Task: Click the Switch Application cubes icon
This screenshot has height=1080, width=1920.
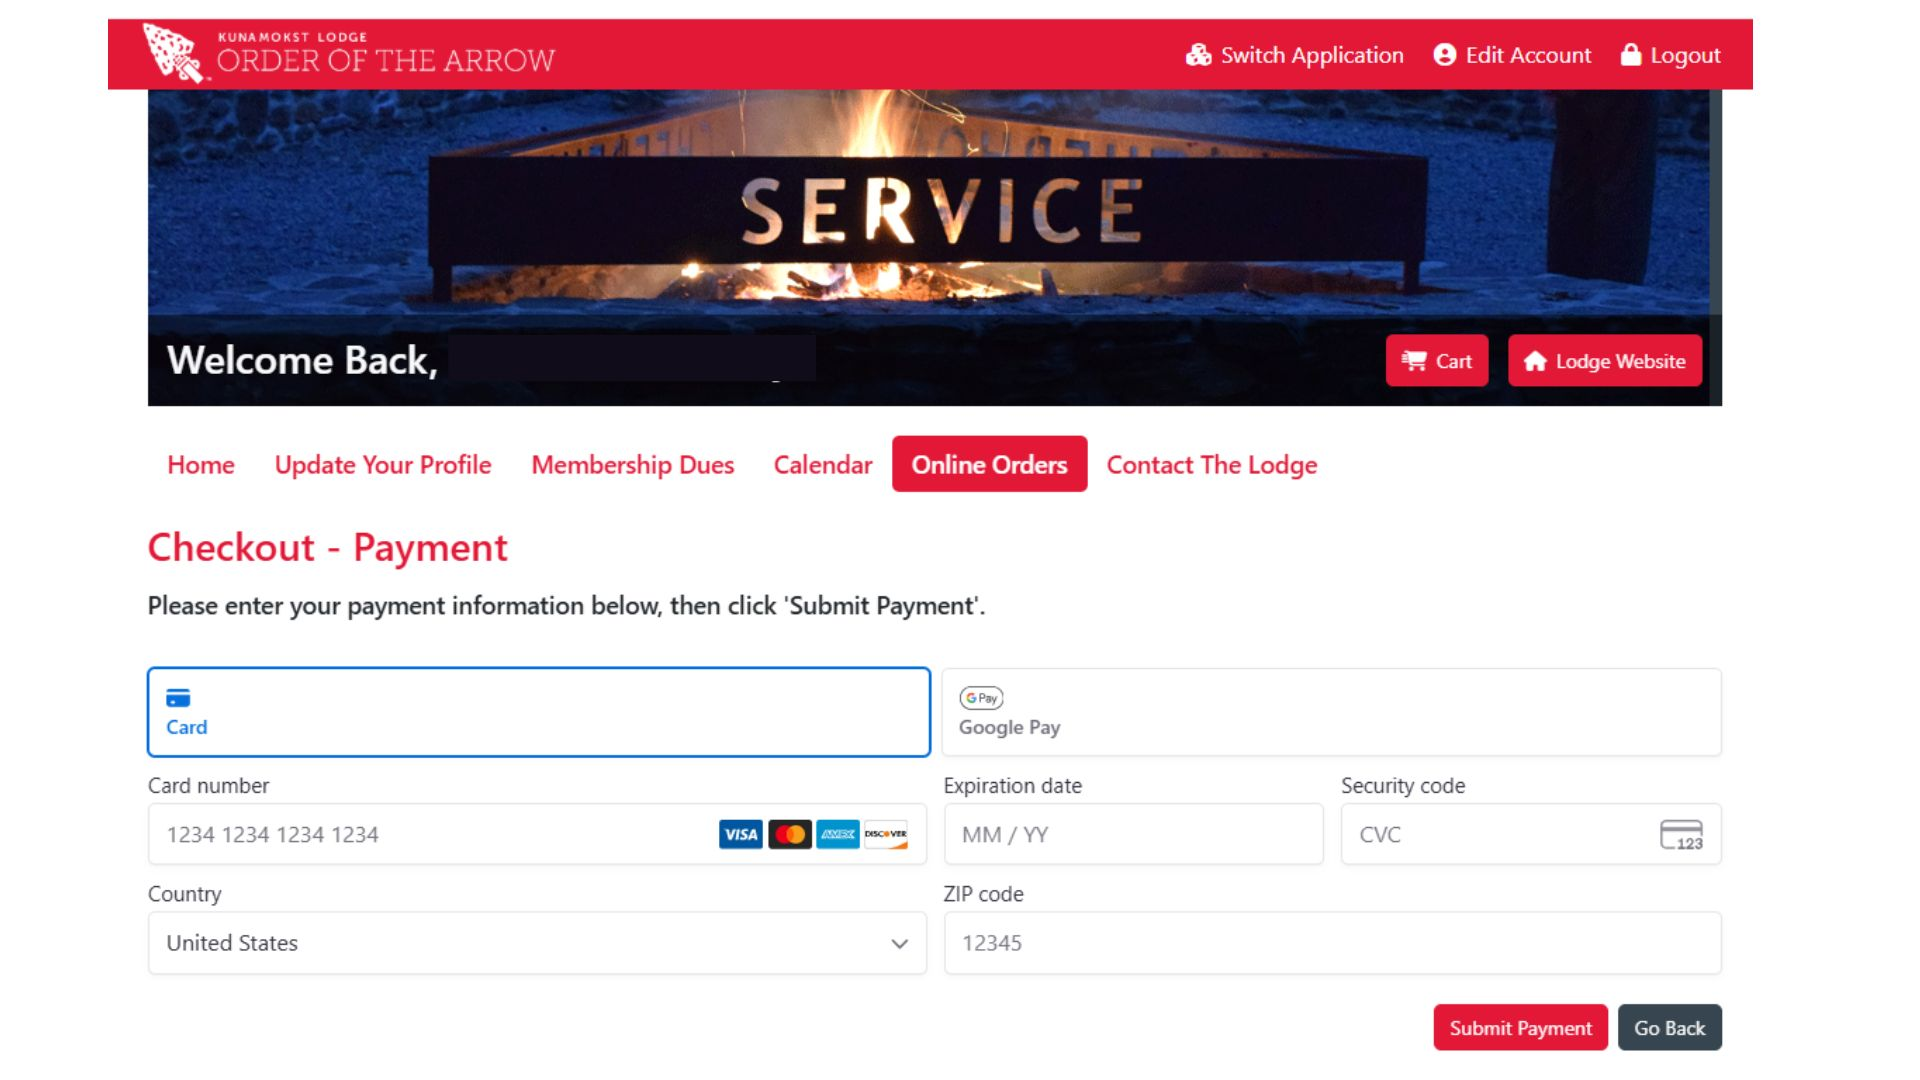Action: 1198,55
